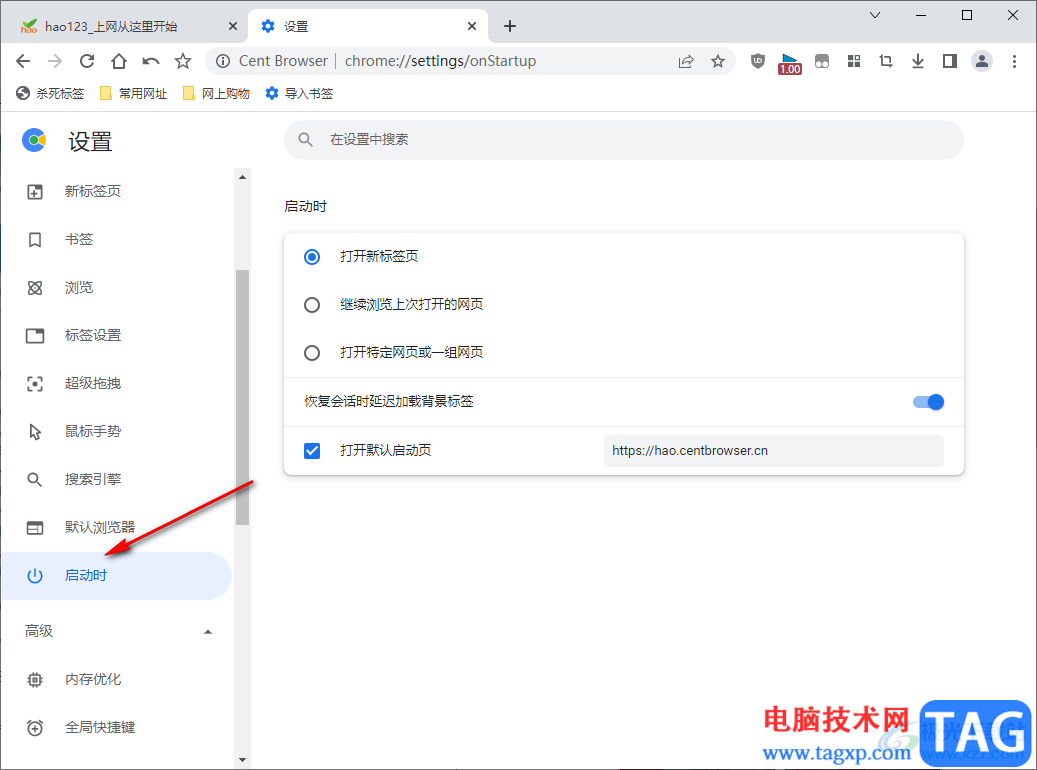Open the 常用网址 bookmark folder
Viewport: 1037px width, 770px height.
tap(133, 93)
